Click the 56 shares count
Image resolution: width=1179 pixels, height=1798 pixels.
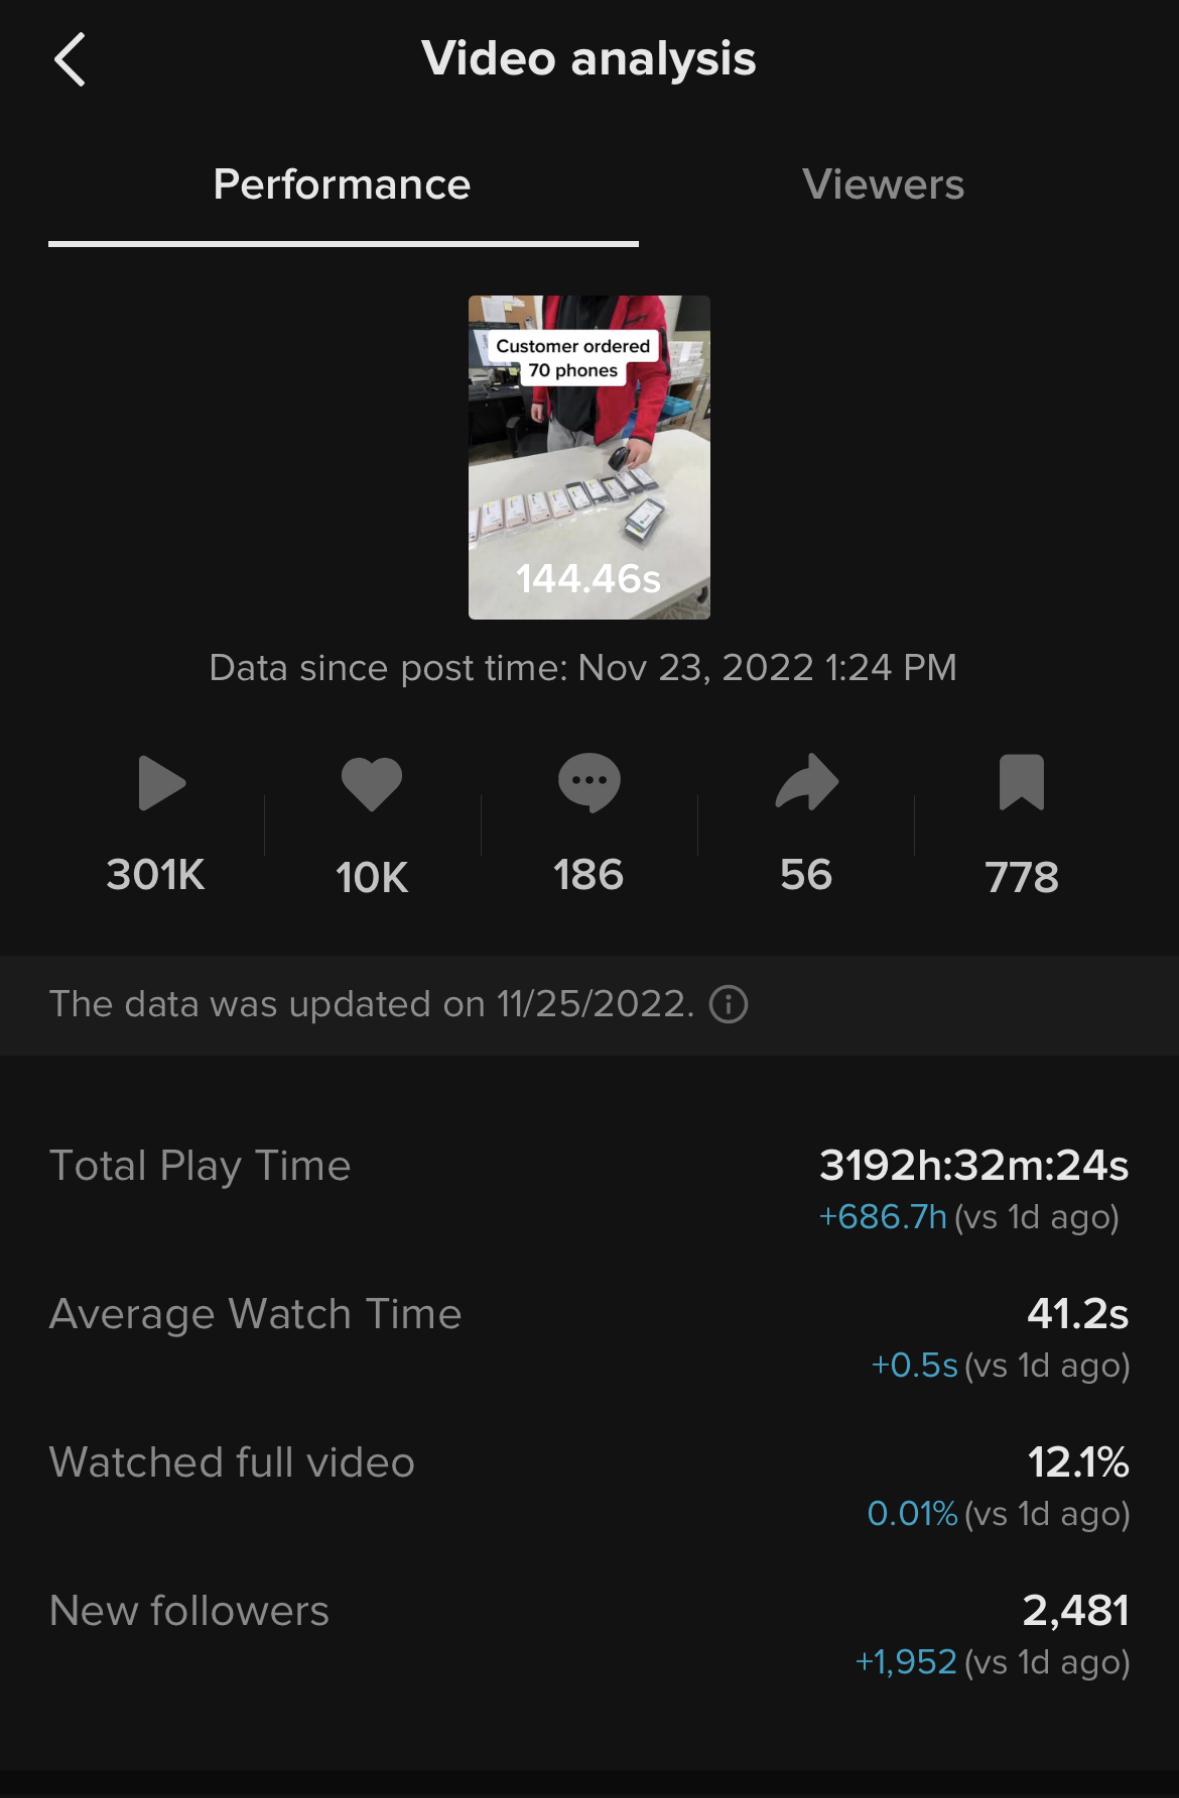tap(806, 875)
